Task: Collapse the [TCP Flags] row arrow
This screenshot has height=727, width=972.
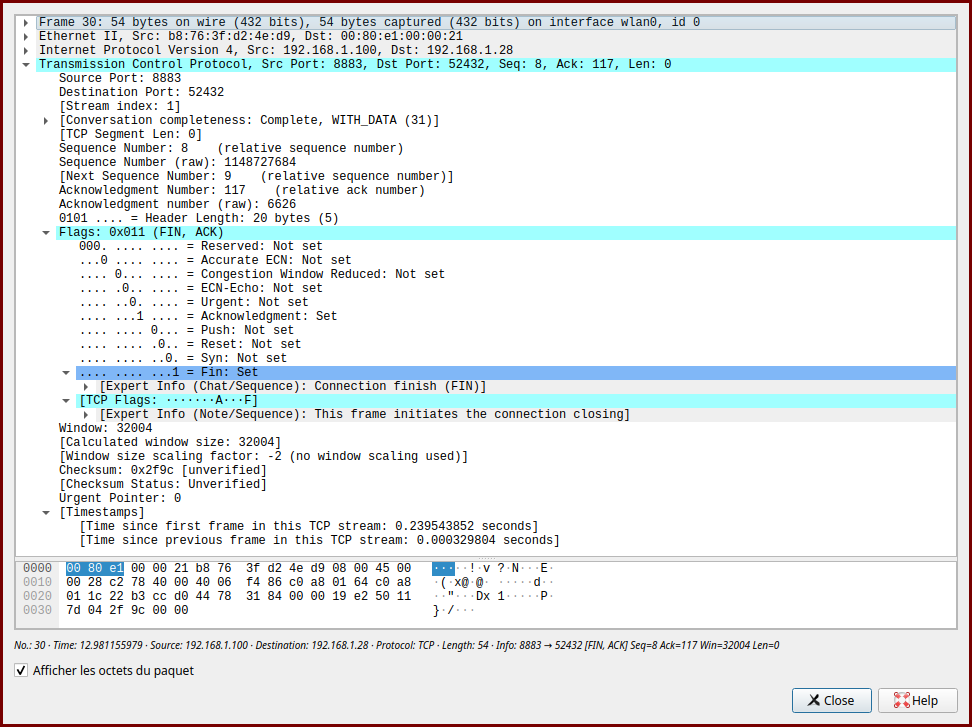Action: point(66,400)
